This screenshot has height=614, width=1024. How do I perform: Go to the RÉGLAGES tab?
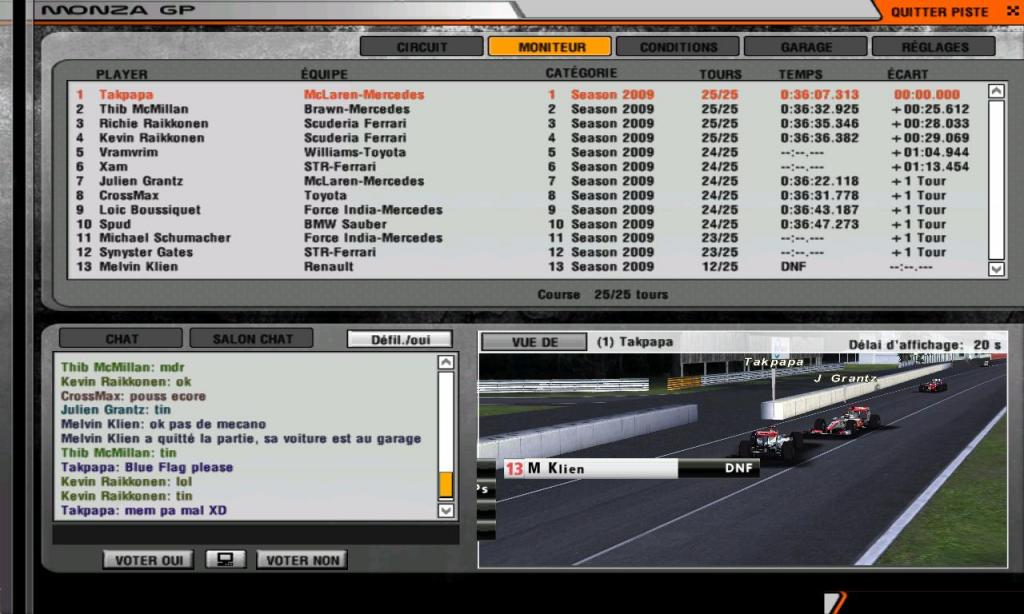[934, 47]
